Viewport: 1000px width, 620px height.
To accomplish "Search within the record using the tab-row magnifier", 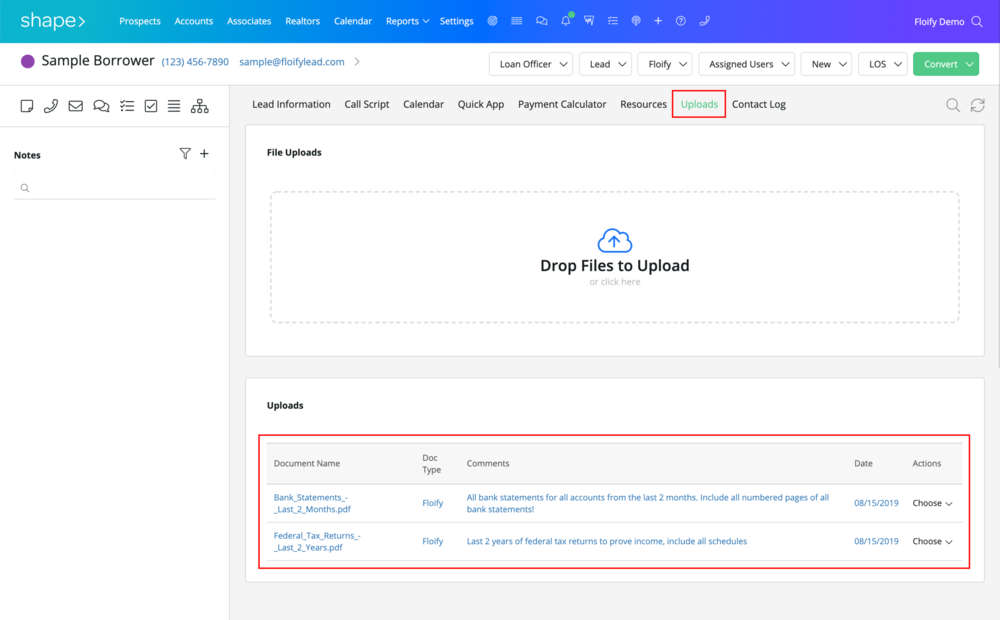I will click(953, 105).
